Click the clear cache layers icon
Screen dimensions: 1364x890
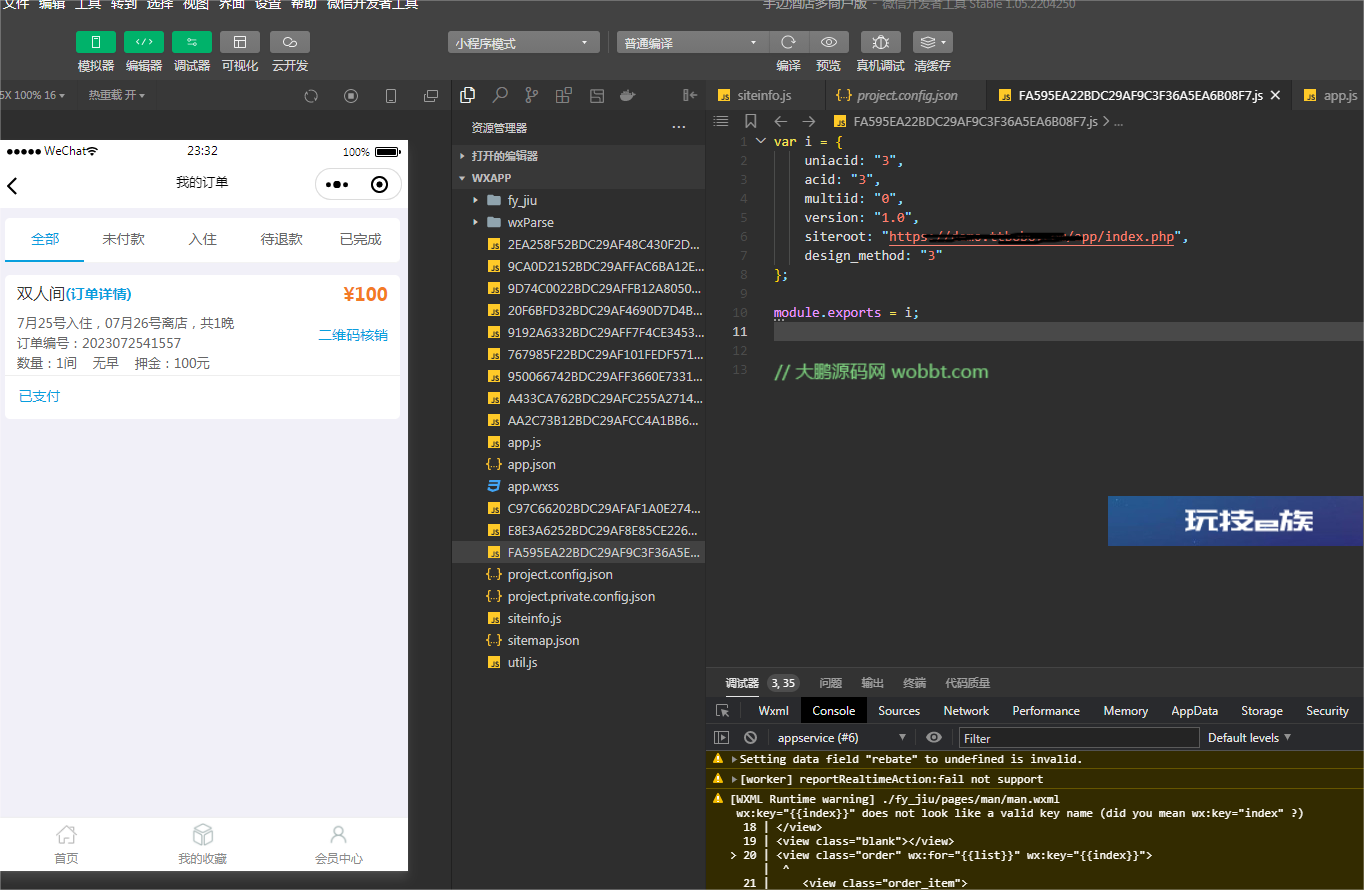[932, 42]
